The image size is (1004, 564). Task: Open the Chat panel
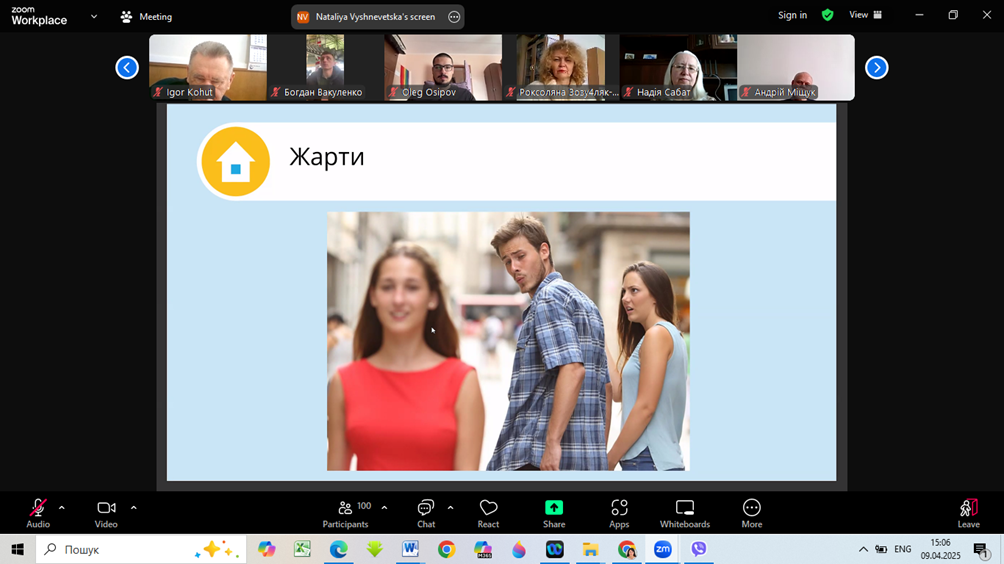click(426, 513)
